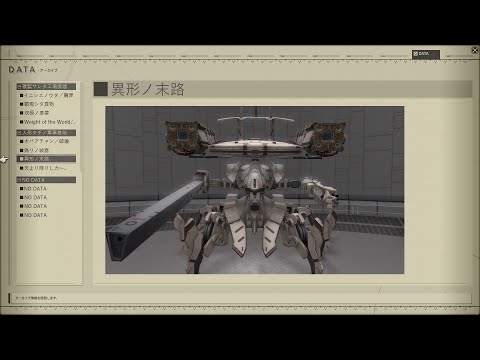Select the second NO DATA entry
This screenshot has width=480, height=360.
point(34,197)
